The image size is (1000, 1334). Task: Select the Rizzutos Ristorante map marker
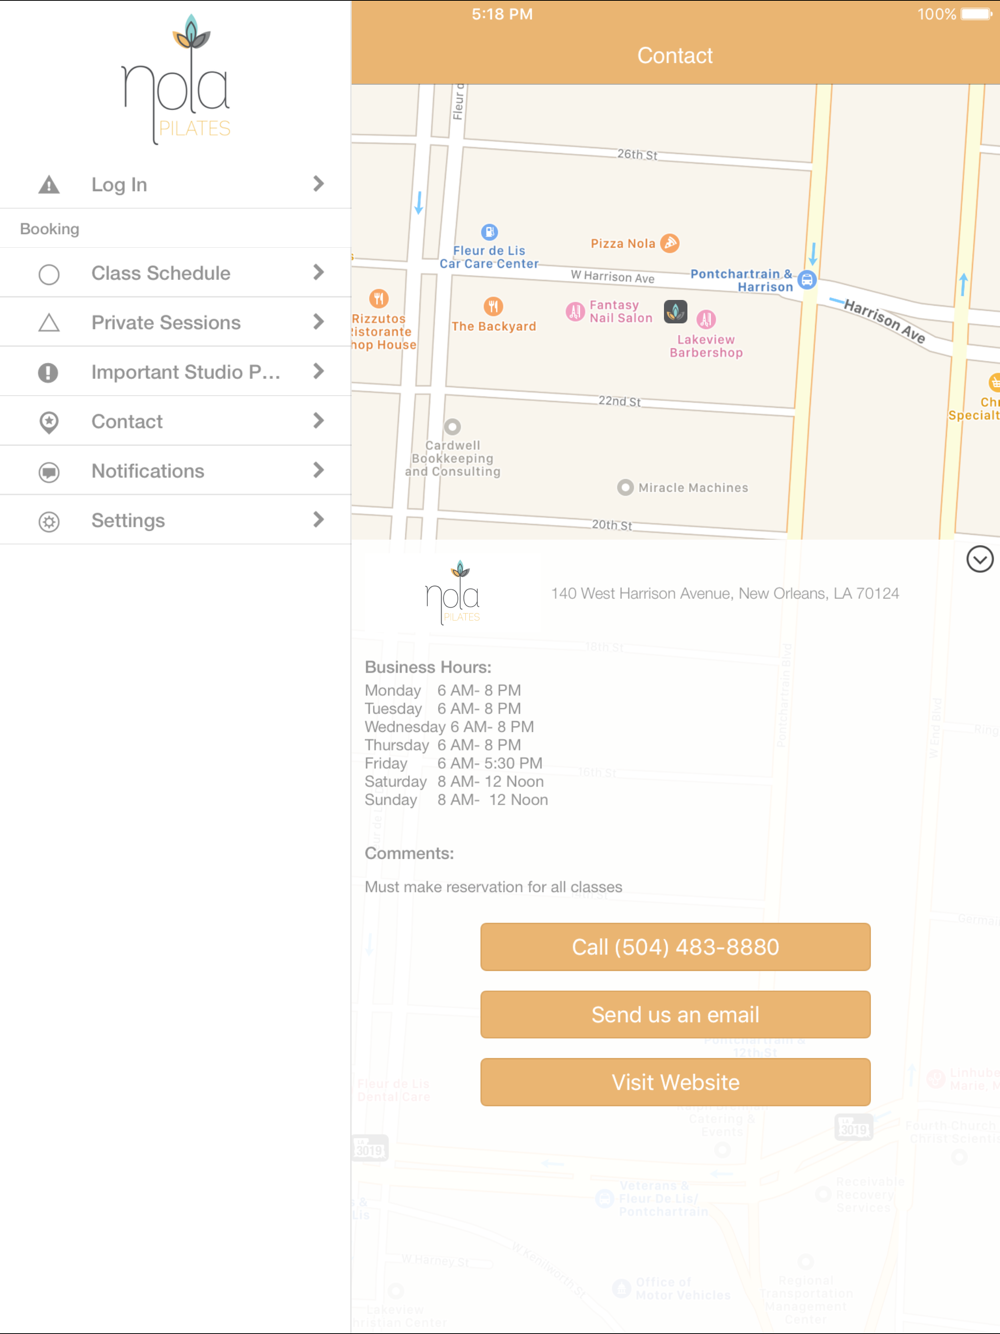point(379,298)
